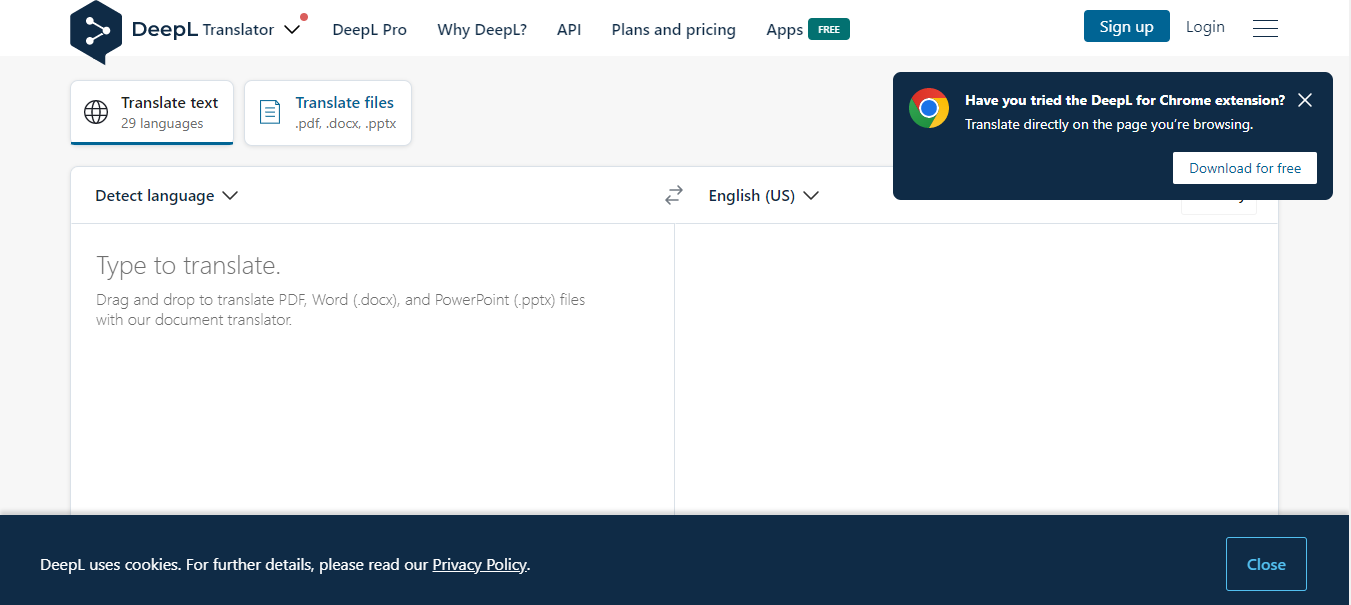
Task: Swap source and target languages
Action: [674, 196]
